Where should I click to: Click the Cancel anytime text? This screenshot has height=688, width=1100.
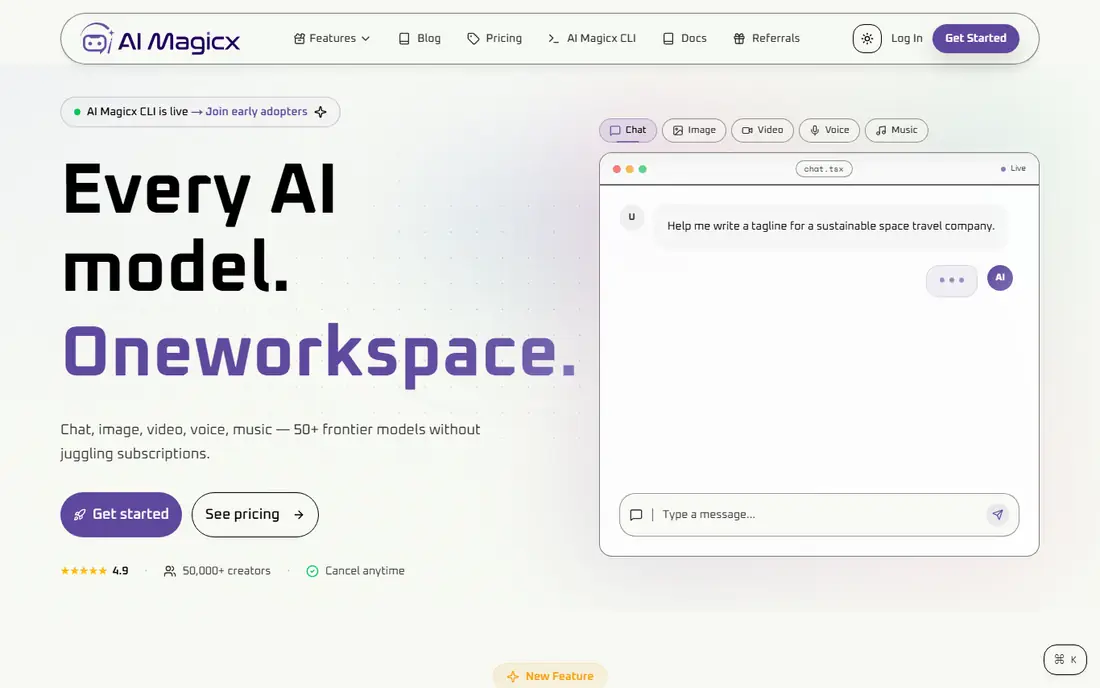pyautogui.click(x=365, y=571)
